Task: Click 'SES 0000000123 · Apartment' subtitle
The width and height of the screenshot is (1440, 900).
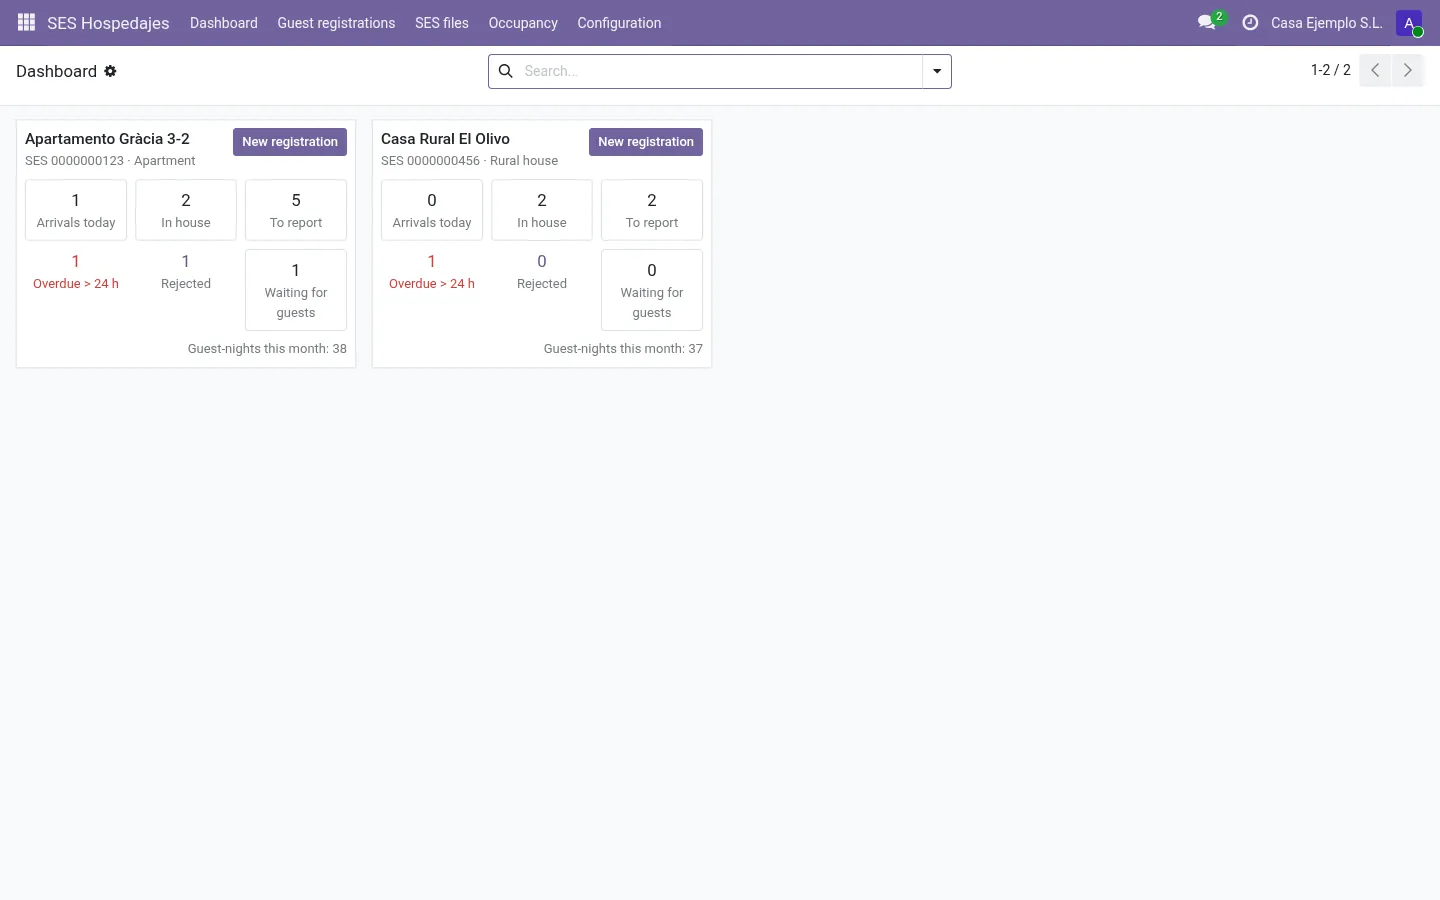Action: (x=110, y=161)
